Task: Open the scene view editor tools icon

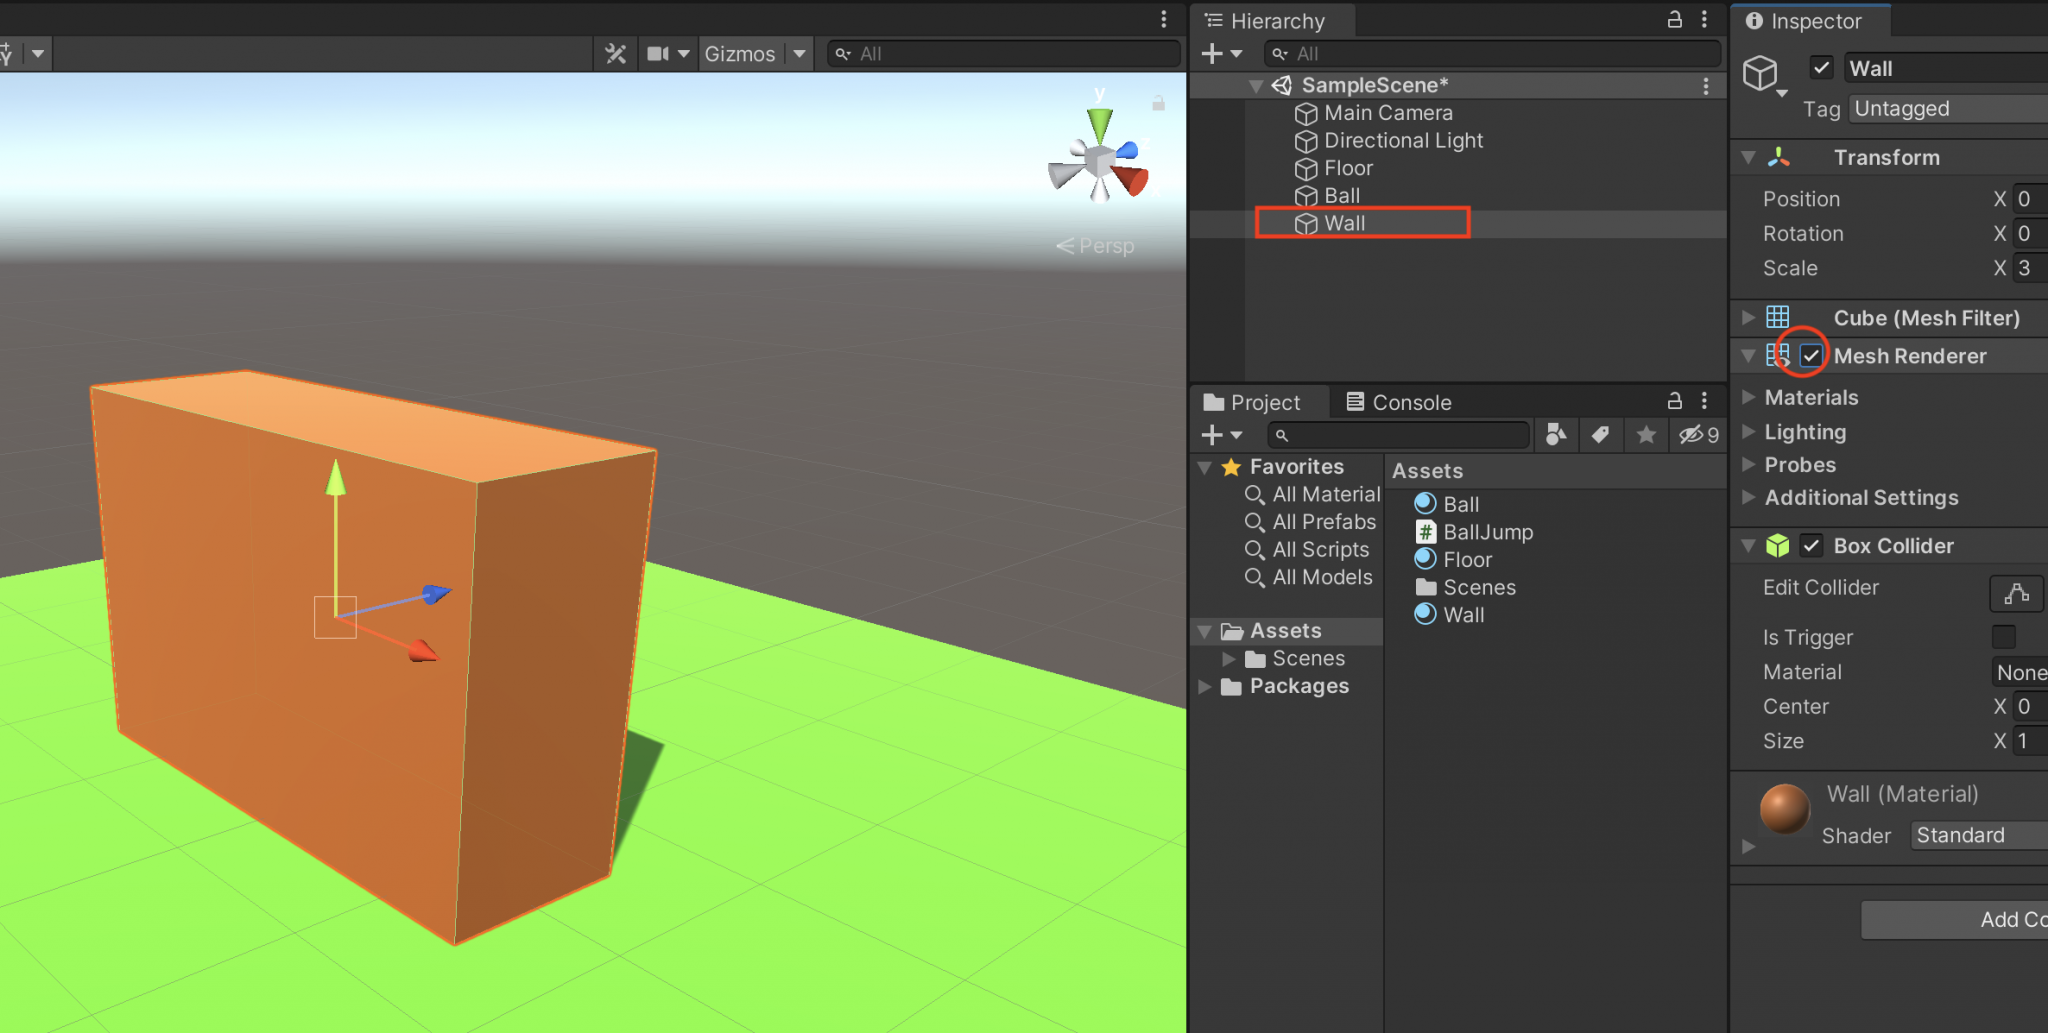Action: [615, 53]
